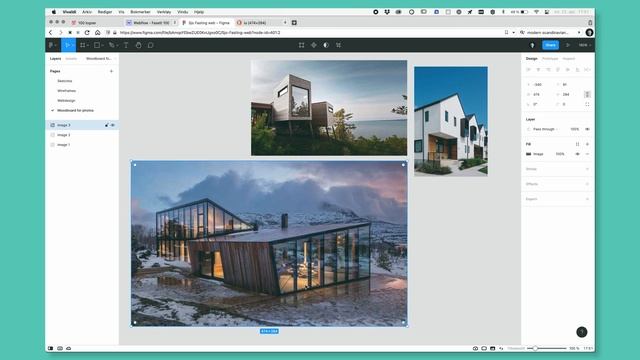The width and height of the screenshot is (640, 360).
Task: Align selection to the bottom
Action: 578,70
